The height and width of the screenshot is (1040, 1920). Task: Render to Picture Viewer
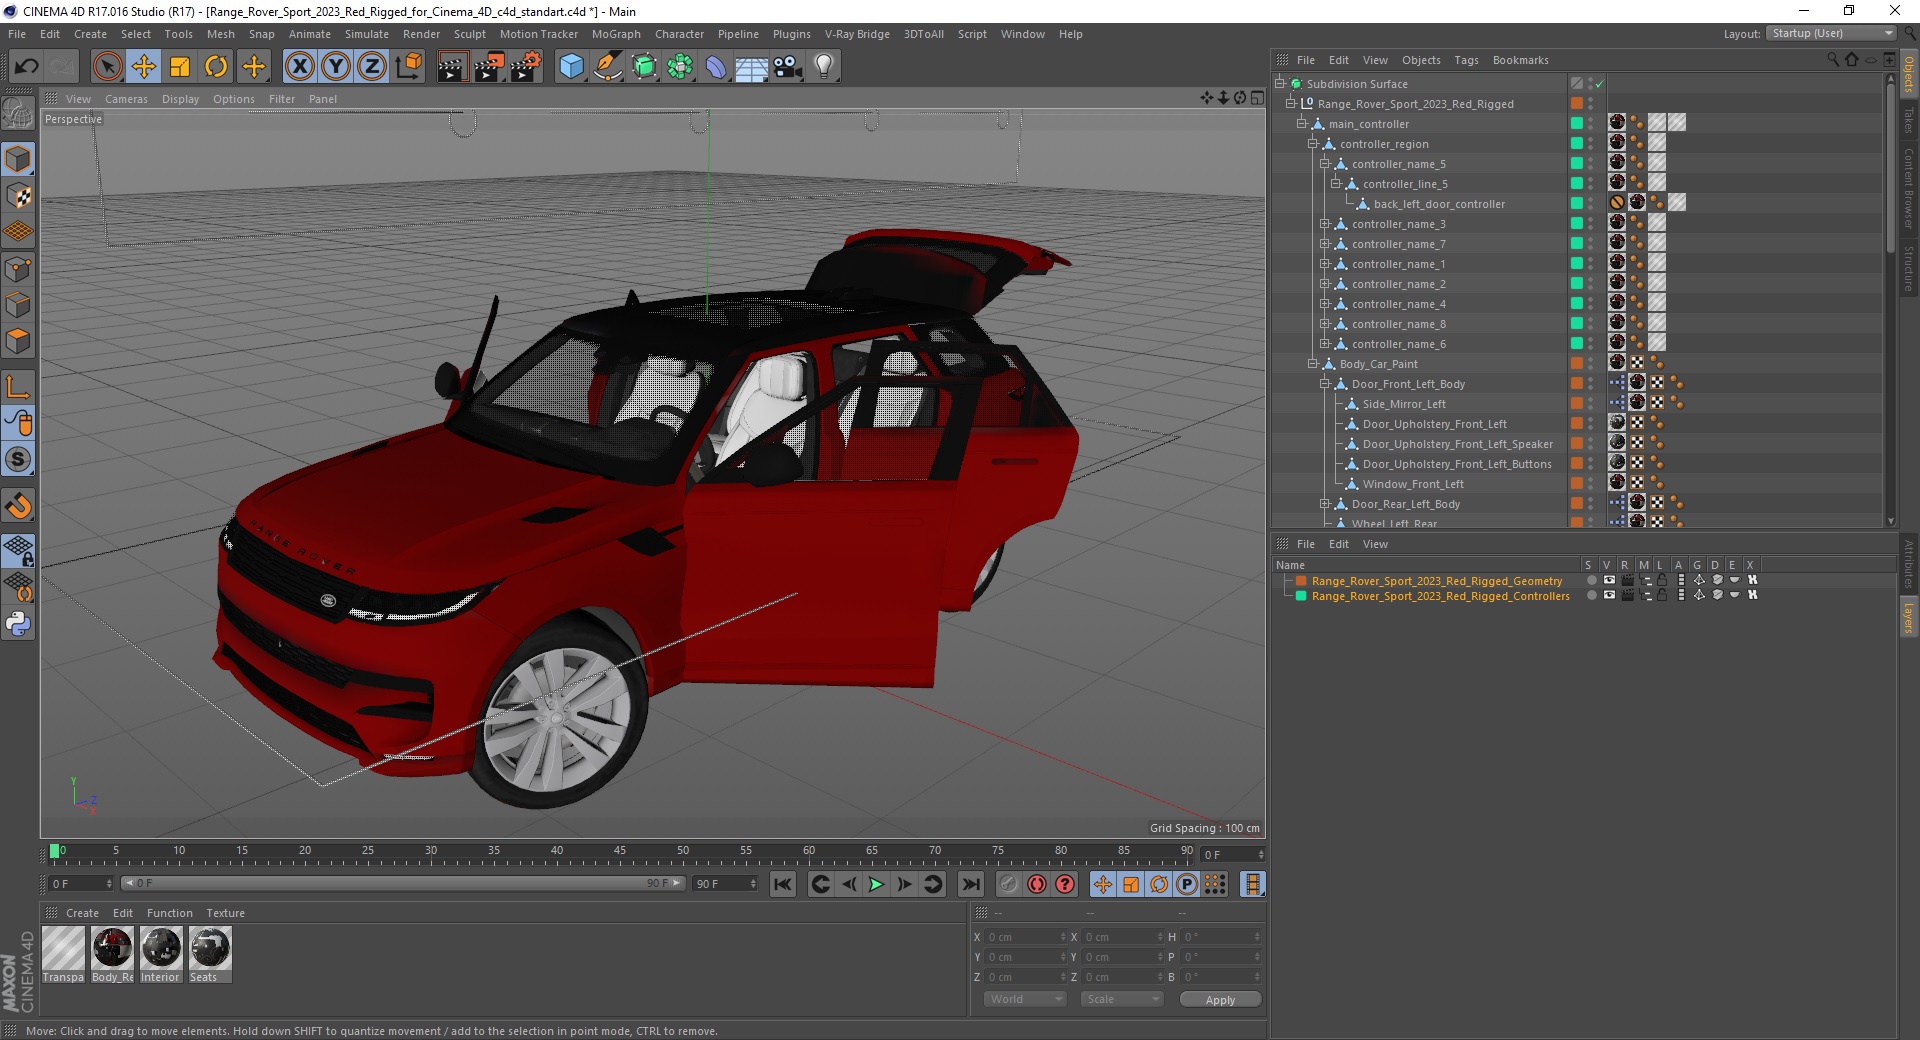pos(489,67)
